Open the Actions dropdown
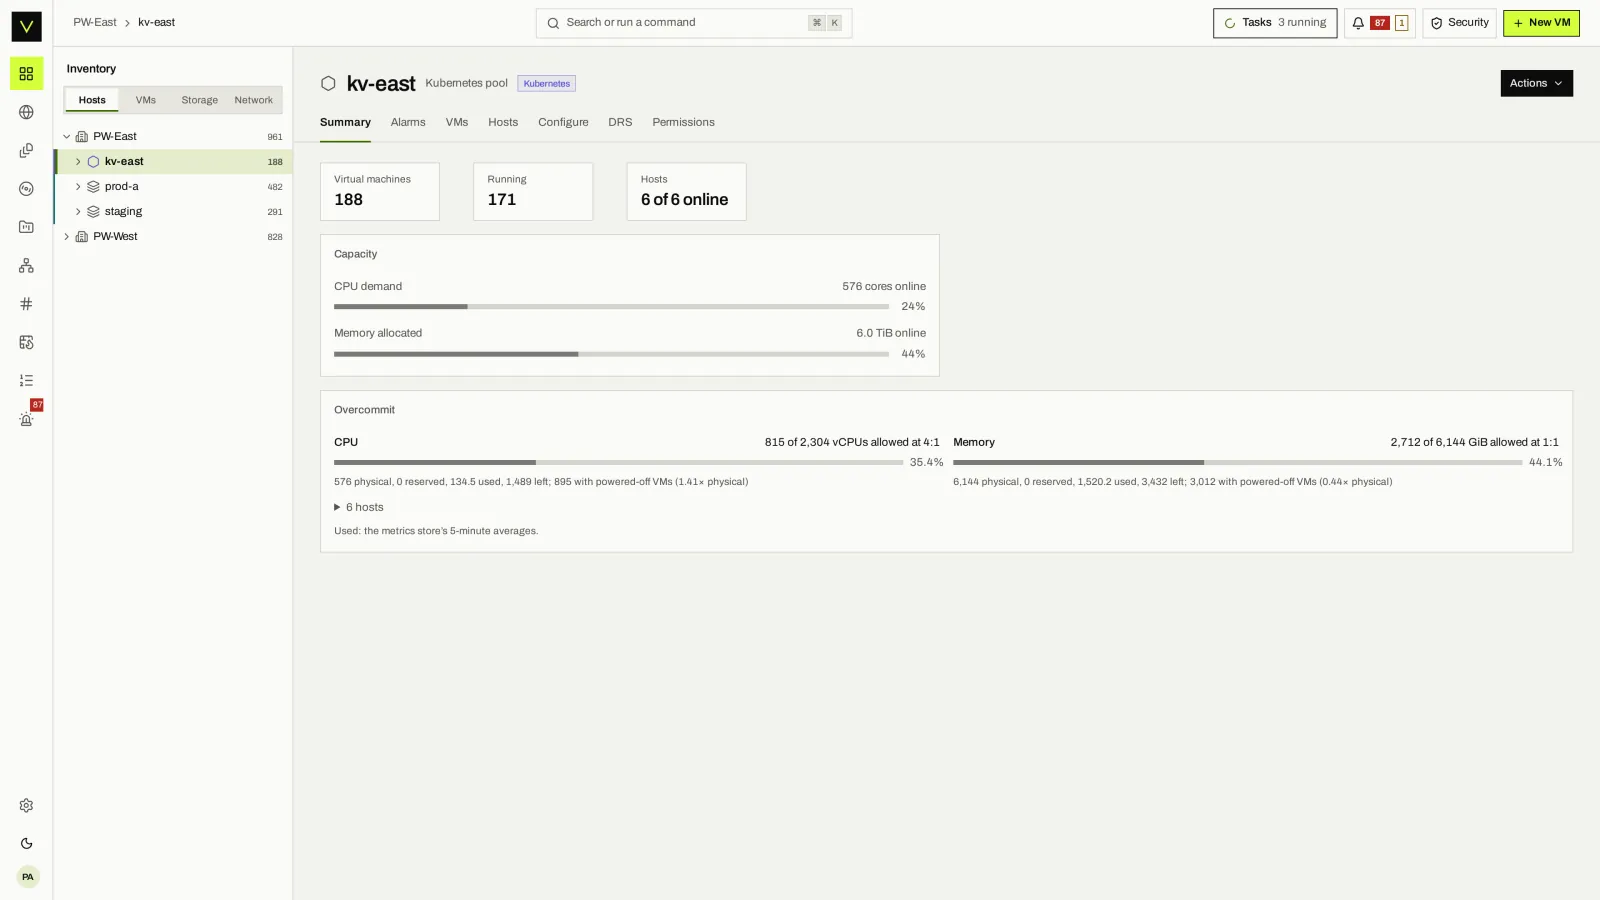Screen dimensions: 1600x900 tap(1536, 84)
